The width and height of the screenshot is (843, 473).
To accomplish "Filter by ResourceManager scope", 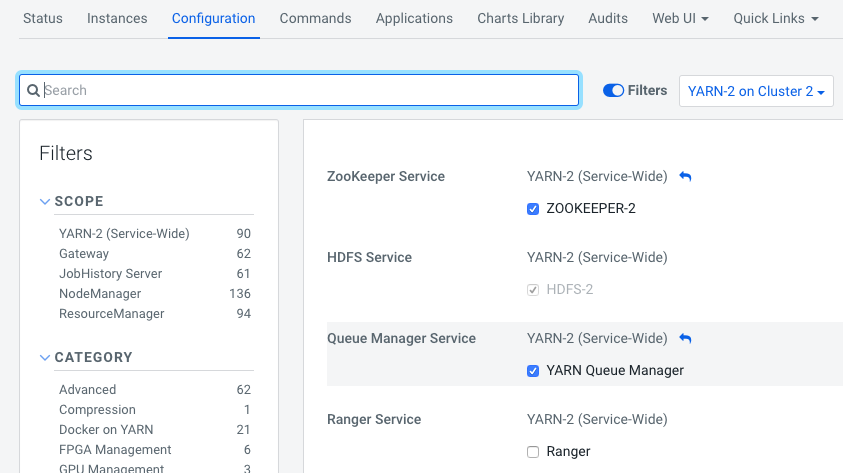I will 111,314.
